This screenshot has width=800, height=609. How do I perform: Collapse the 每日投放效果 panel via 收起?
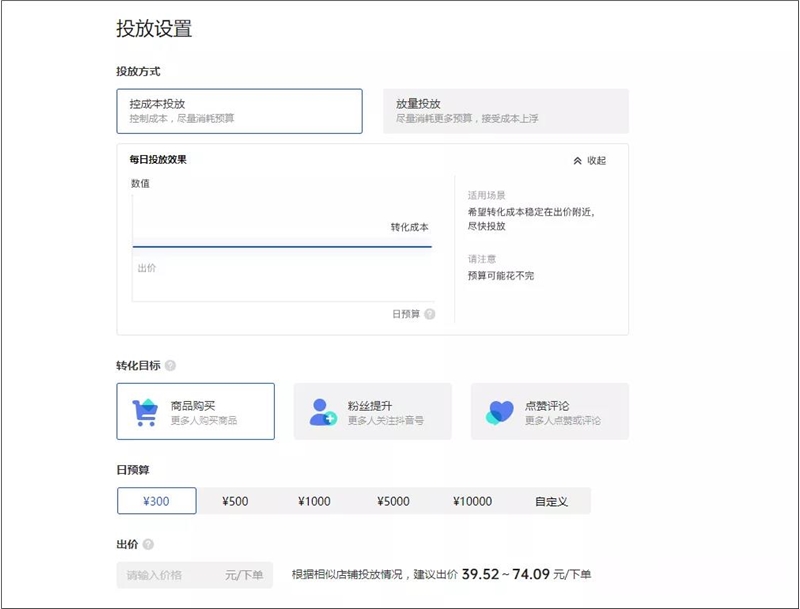pyautogui.click(x=597, y=159)
